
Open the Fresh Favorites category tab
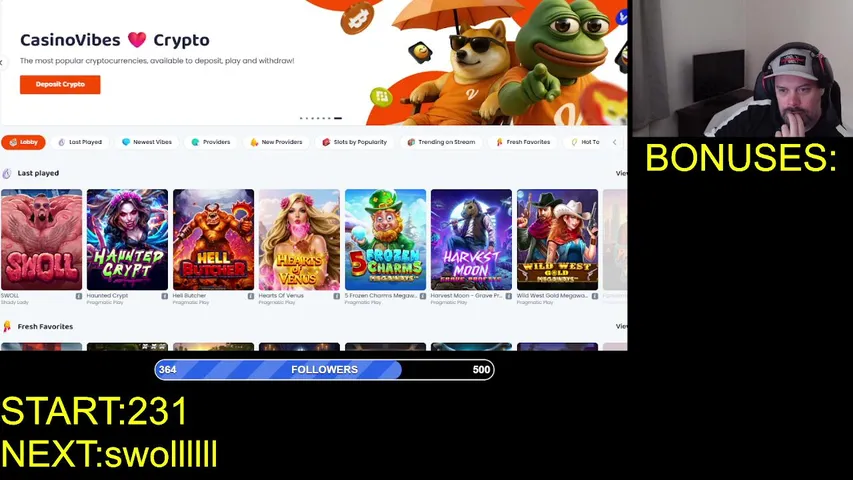523,142
